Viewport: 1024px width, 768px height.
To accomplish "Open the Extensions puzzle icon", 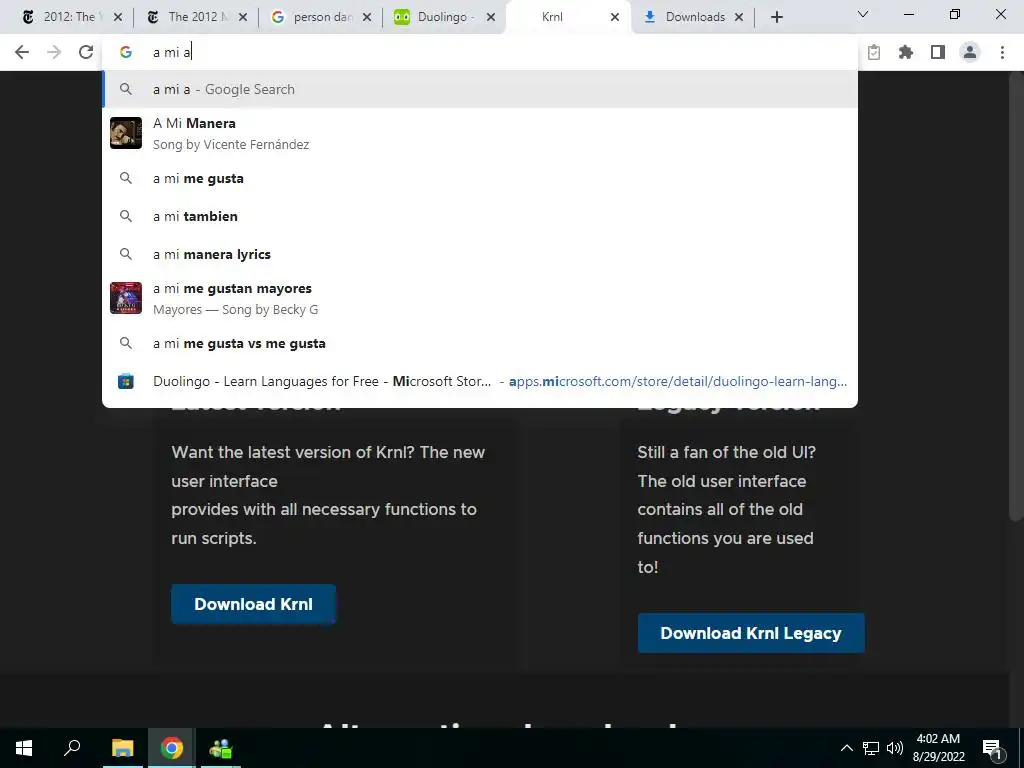I will (x=906, y=52).
